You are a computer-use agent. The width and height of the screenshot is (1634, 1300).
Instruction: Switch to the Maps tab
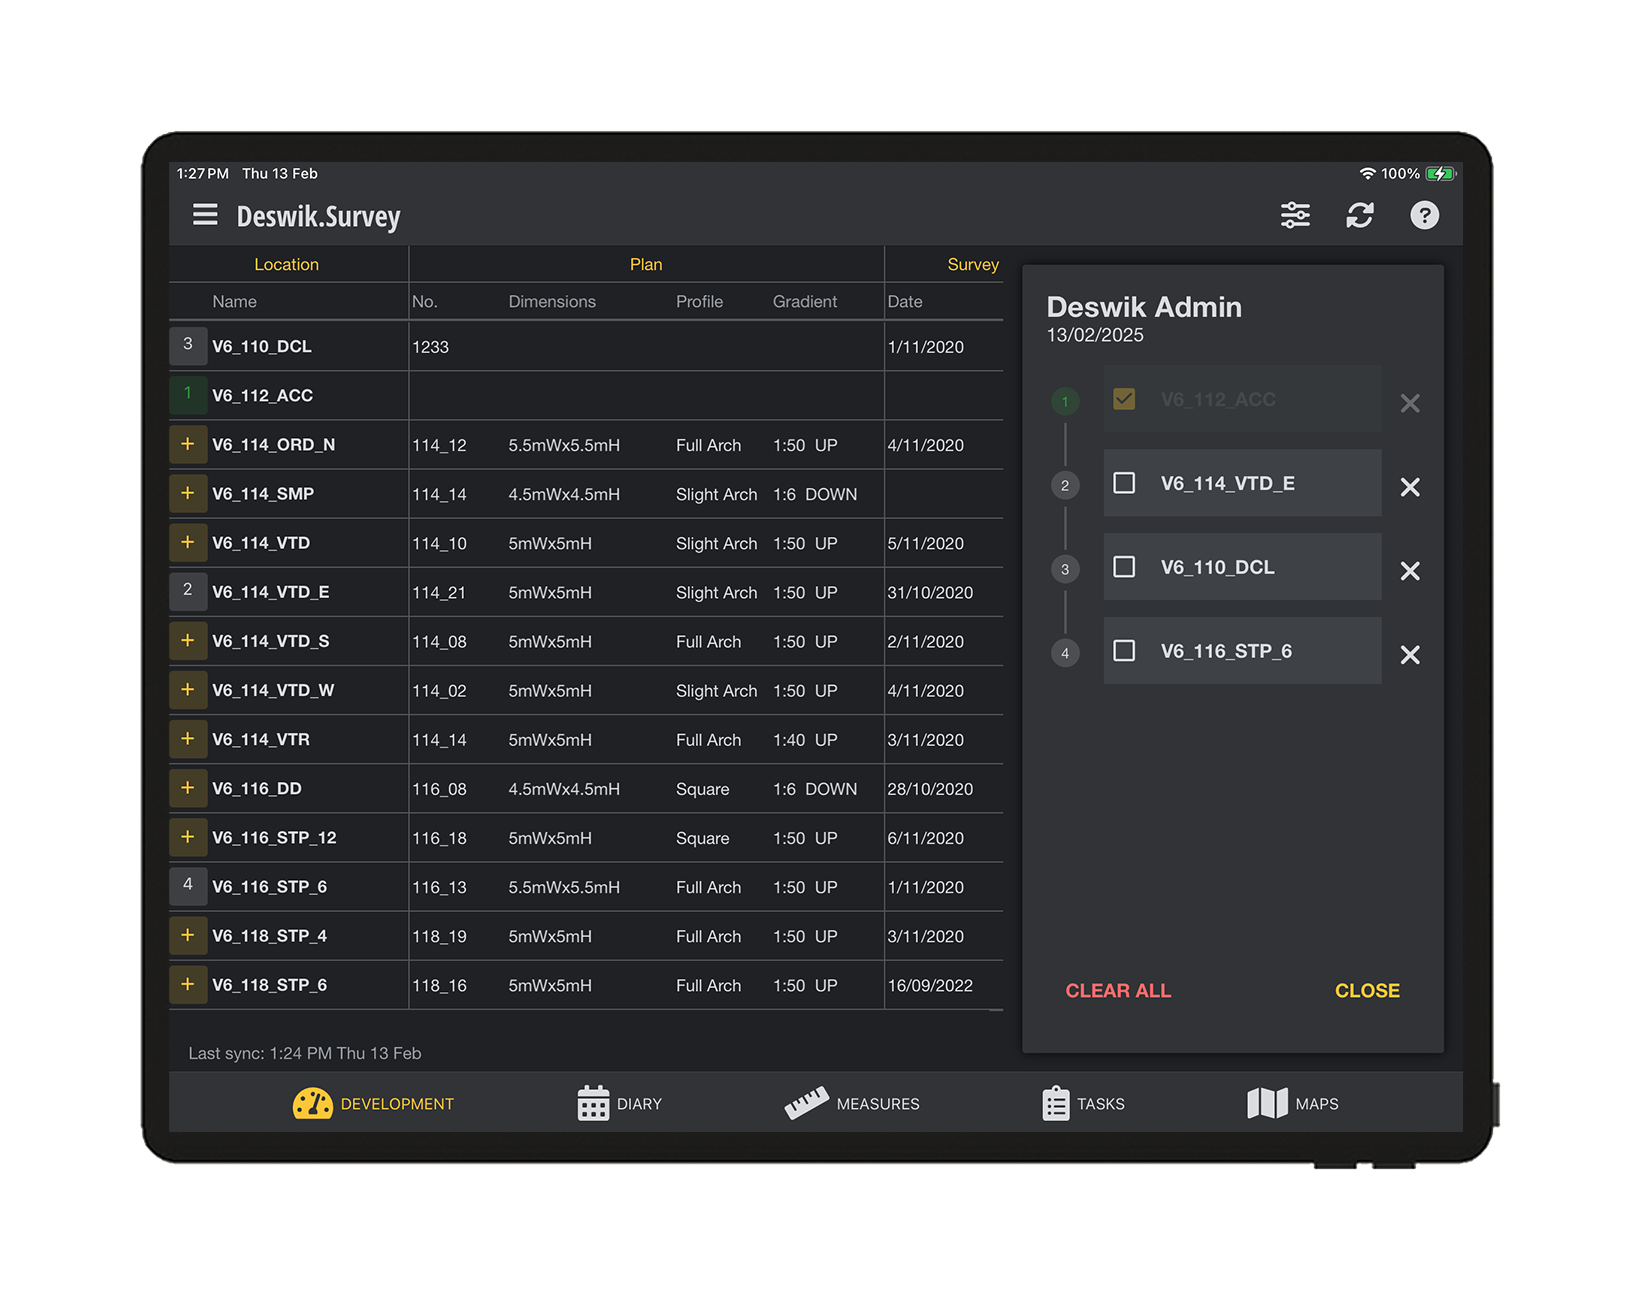pos(1292,1103)
